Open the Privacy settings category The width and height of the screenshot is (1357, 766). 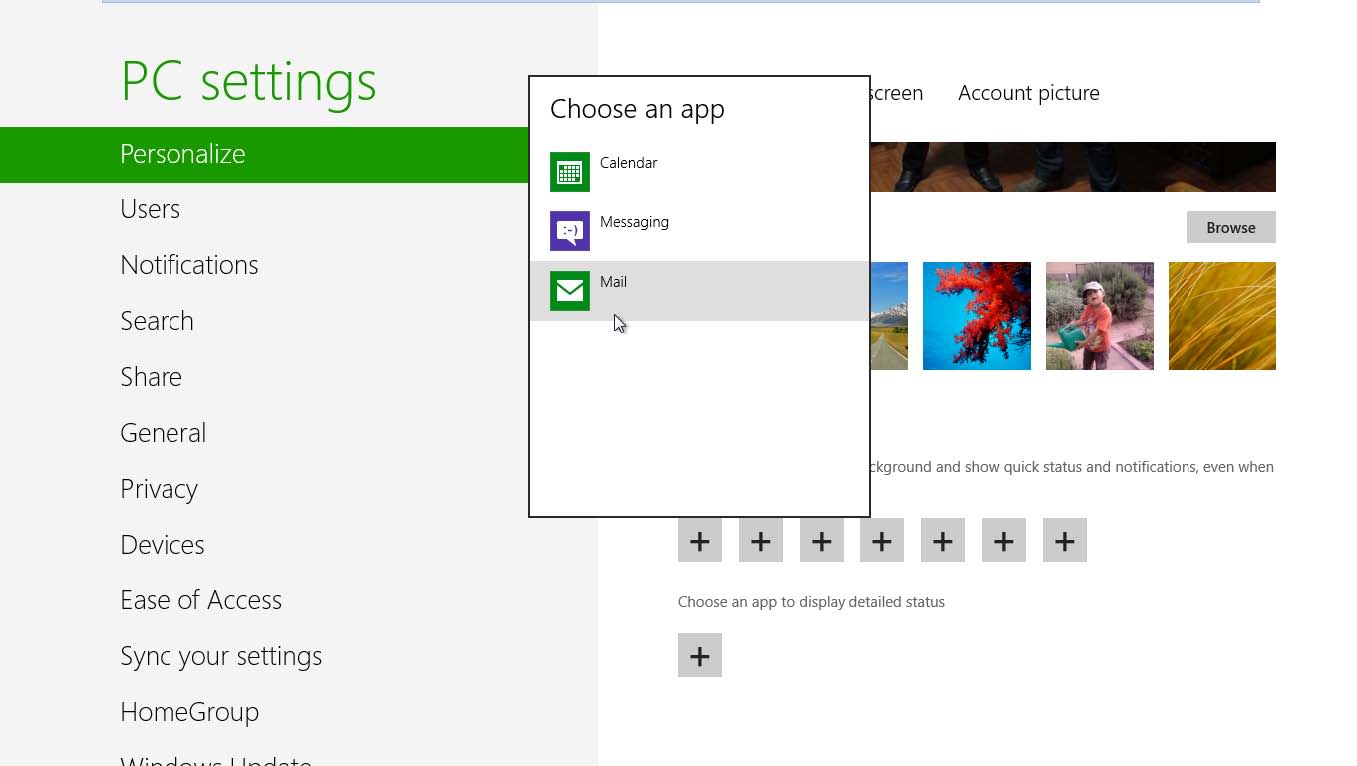coord(159,489)
